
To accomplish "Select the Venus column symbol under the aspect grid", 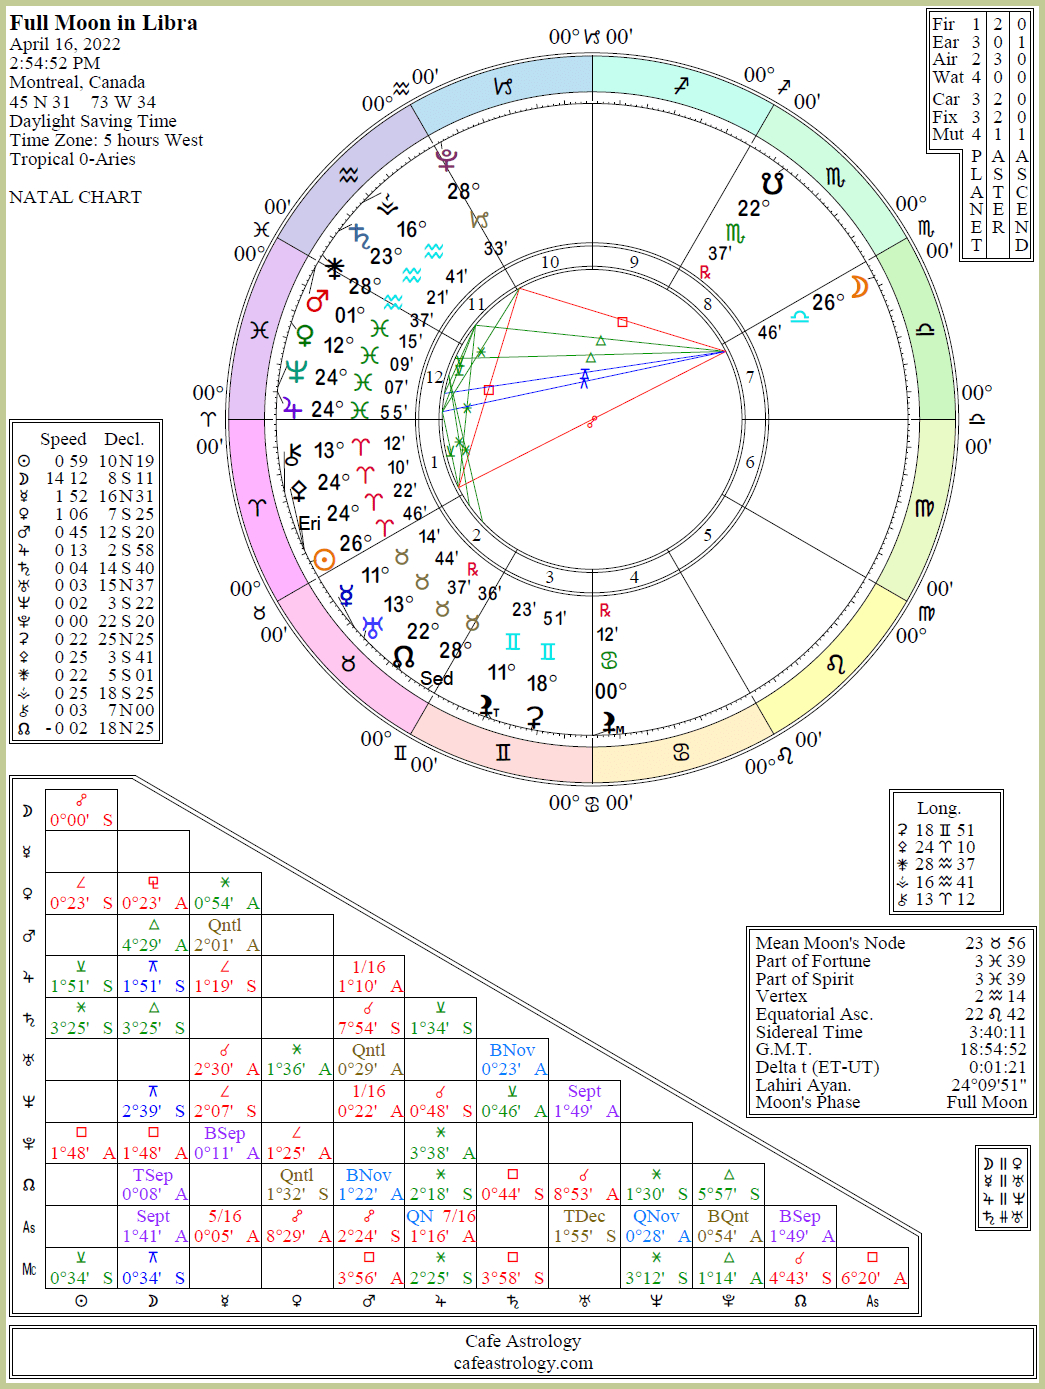I will point(297,1301).
